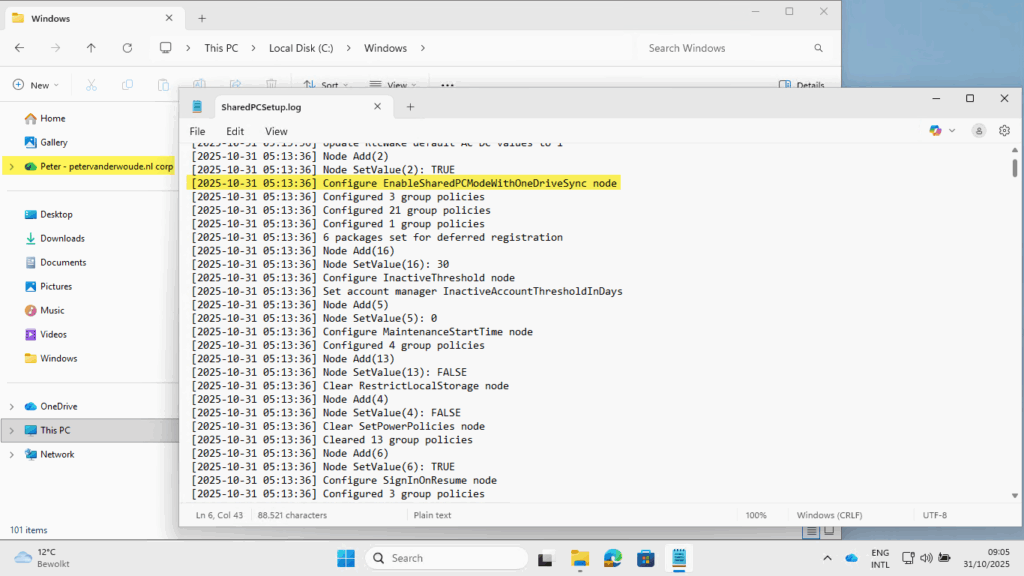Image resolution: width=1024 pixels, height=576 pixels.
Task: Select Downloads in the navigation pane
Action: [62, 238]
